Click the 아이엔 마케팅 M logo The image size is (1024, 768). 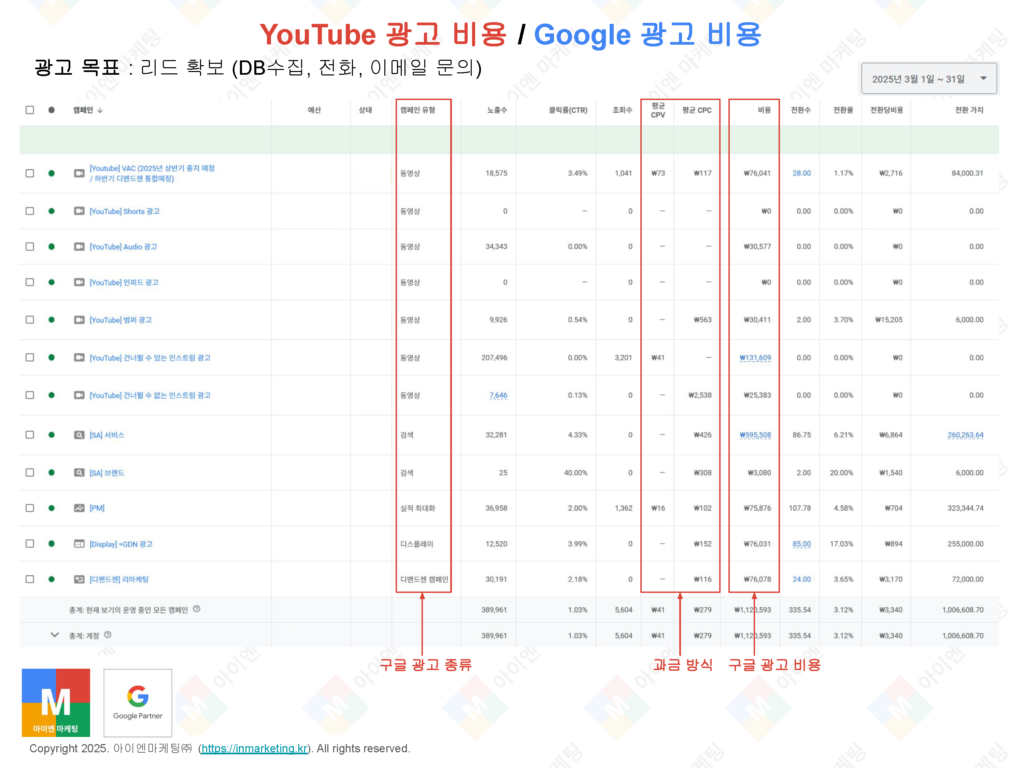[x=56, y=703]
